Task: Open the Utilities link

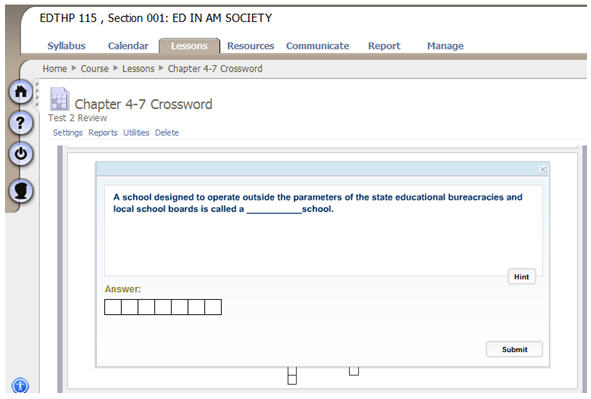Action: pyautogui.click(x=136, y=133)
